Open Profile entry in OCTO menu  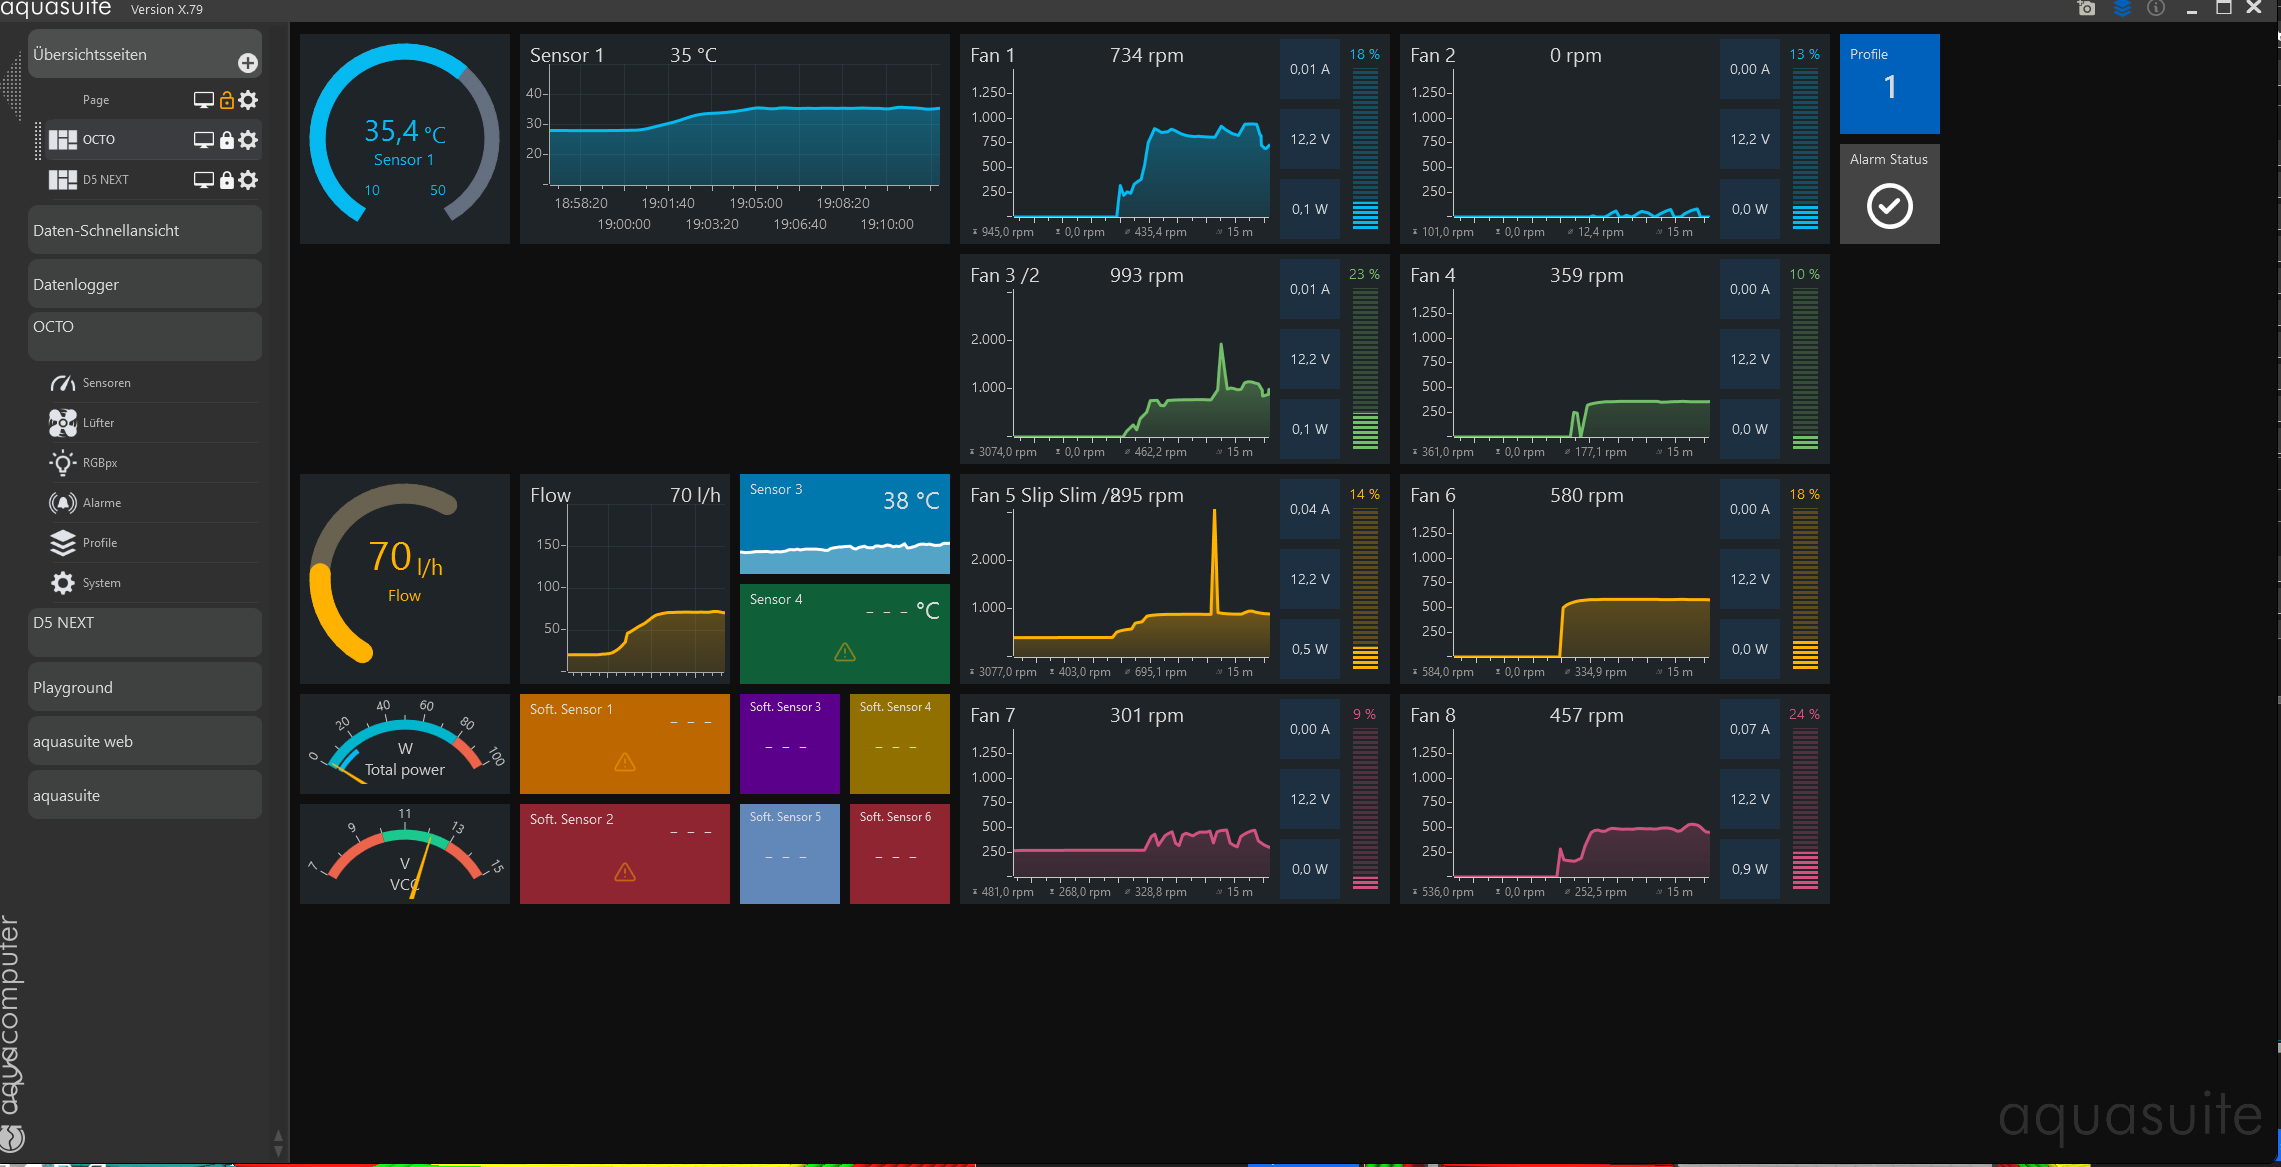(x=99, y=543)
